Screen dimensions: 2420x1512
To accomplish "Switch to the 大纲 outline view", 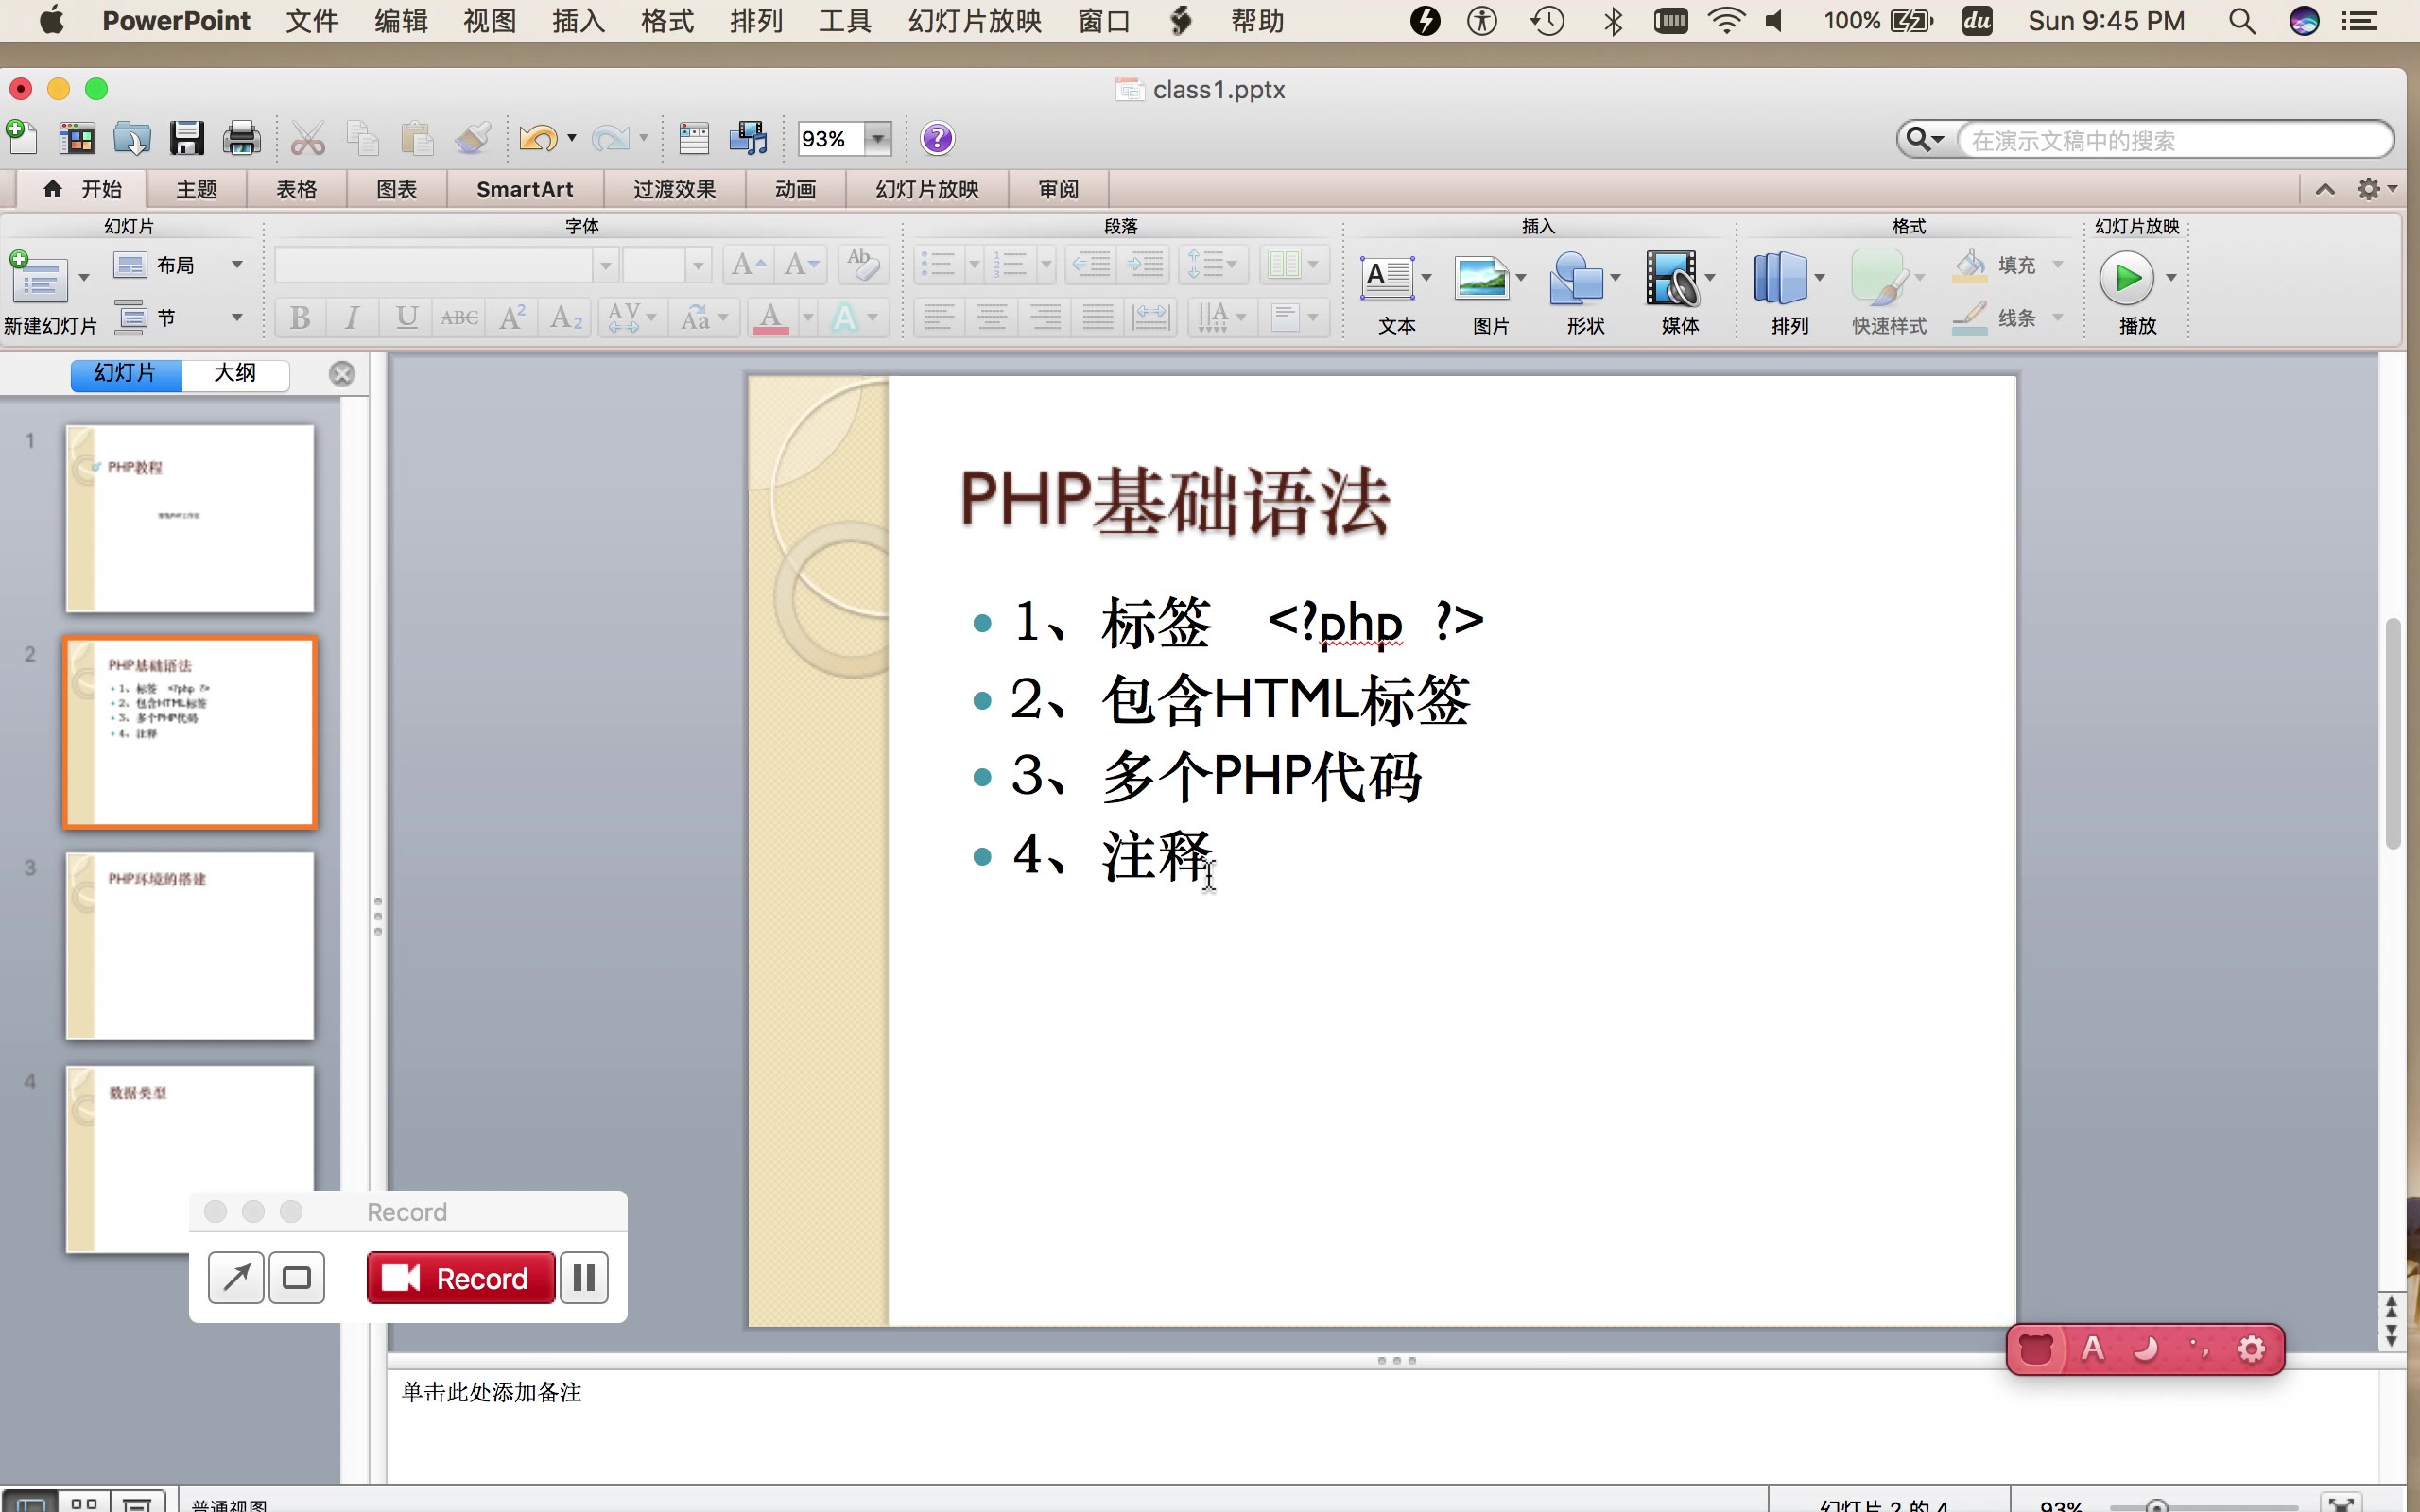I will 235,373.
